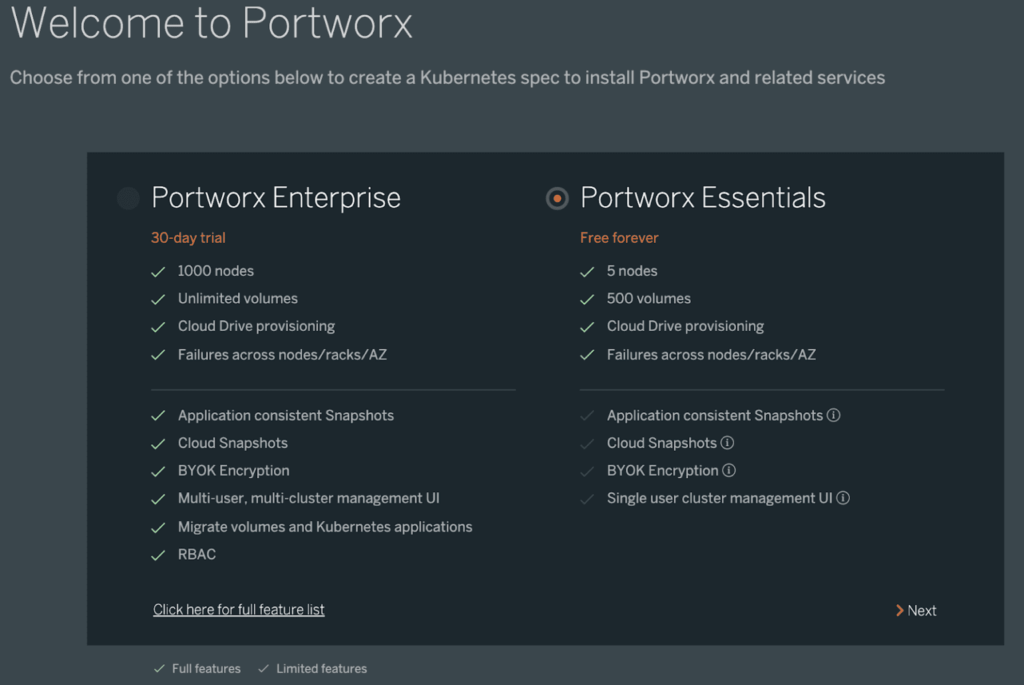Click the checkmark next to RBAC

157,554
